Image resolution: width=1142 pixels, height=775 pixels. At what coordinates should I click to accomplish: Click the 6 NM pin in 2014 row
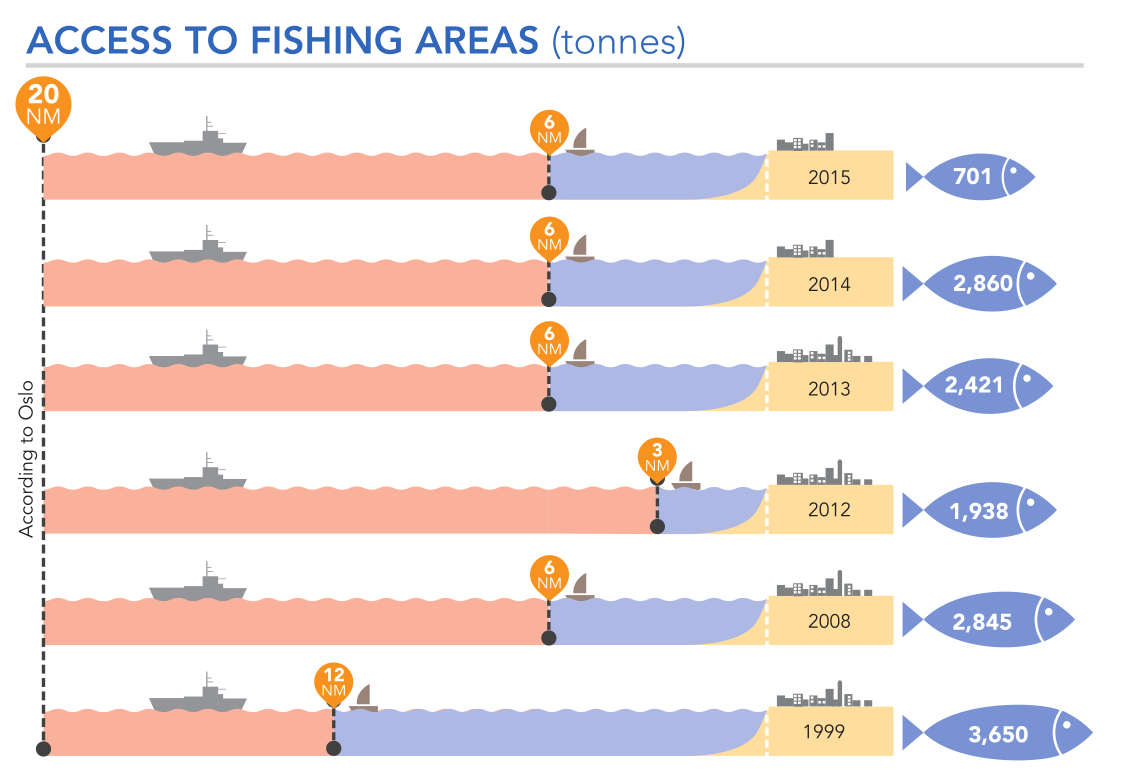click(549, 238)
